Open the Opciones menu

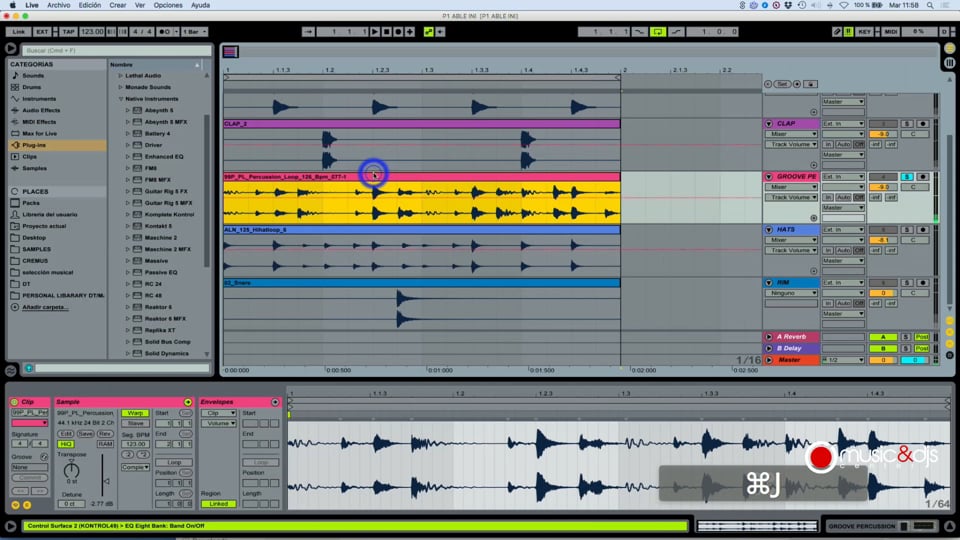tap(168, 5)
